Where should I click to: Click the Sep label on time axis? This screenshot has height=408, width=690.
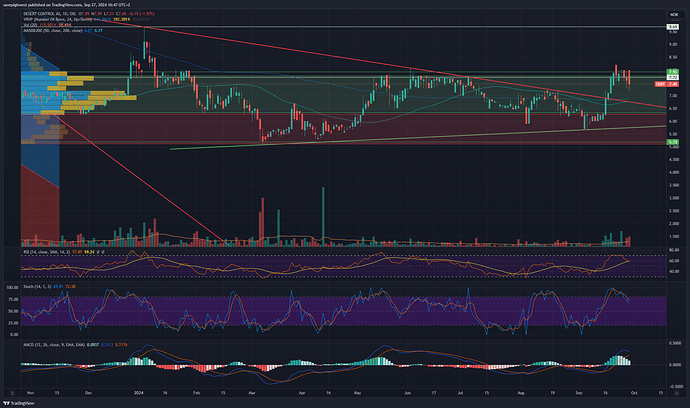tap(579, 393)
